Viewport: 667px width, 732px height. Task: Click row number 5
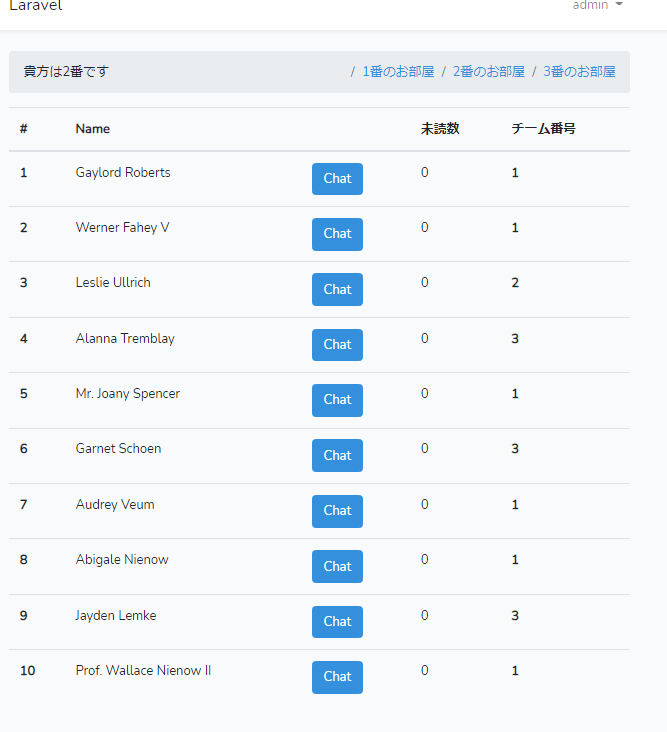point(24,394)
